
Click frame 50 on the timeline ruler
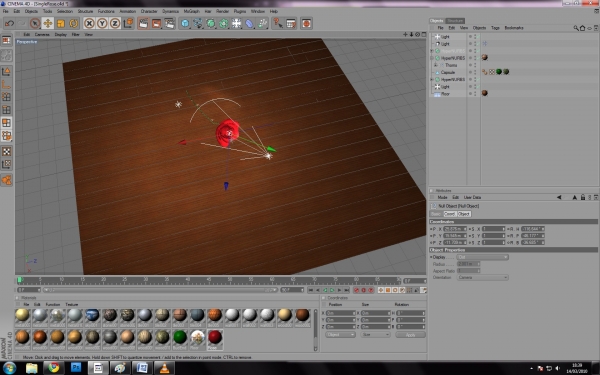(230, 280)
